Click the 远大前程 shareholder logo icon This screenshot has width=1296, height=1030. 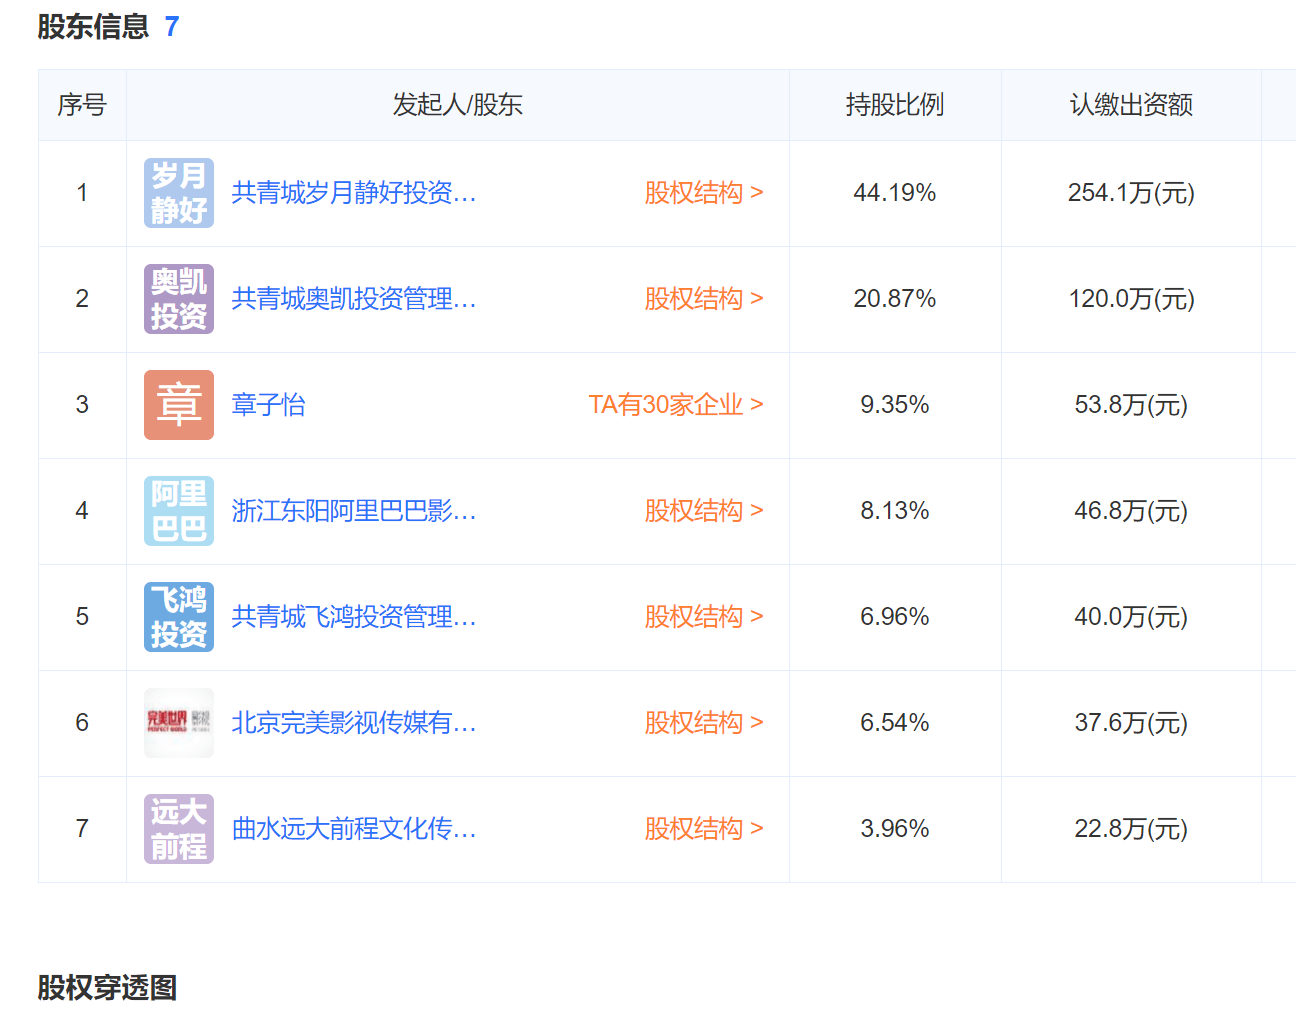coord(179,829)
